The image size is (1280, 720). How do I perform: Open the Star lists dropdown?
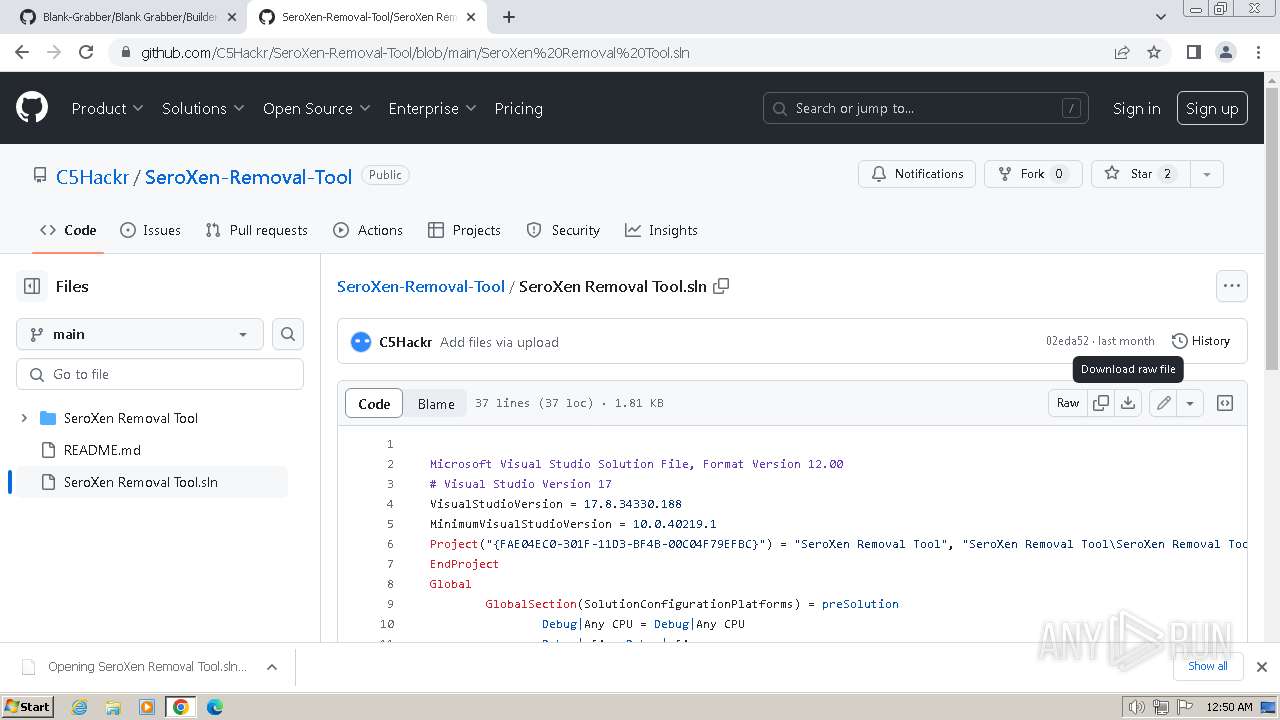1207,174
